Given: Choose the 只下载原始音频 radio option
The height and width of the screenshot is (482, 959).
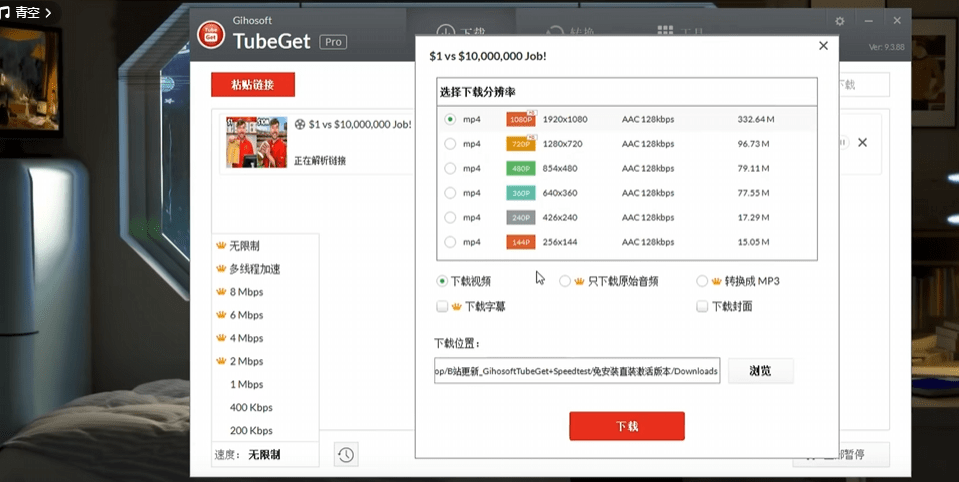Looking at the screenshot, I should (x=565, y=281).
